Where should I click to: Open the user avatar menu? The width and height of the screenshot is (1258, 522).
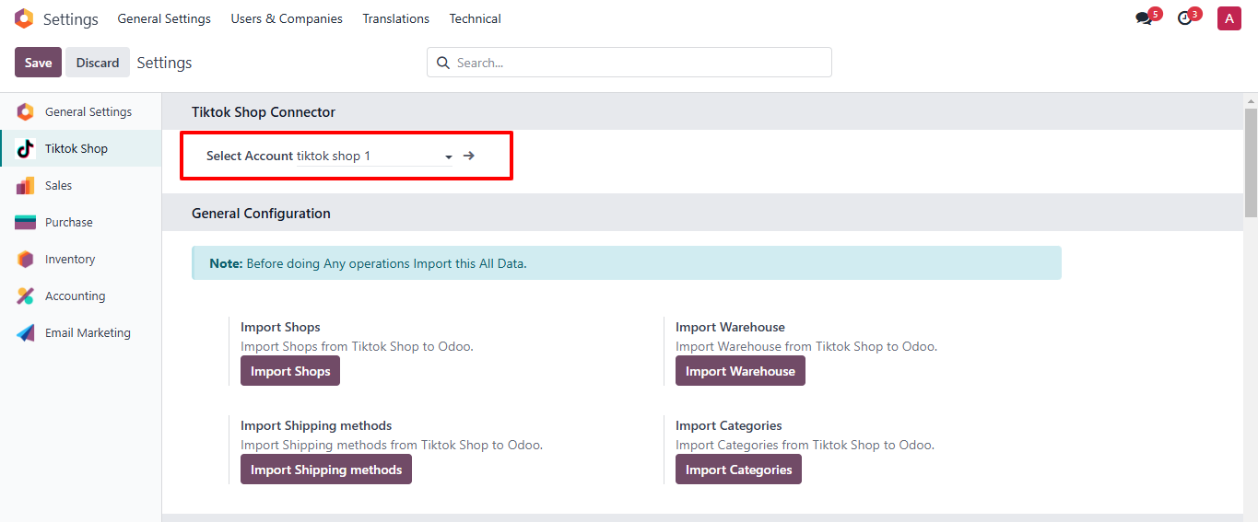[1229, 18]
